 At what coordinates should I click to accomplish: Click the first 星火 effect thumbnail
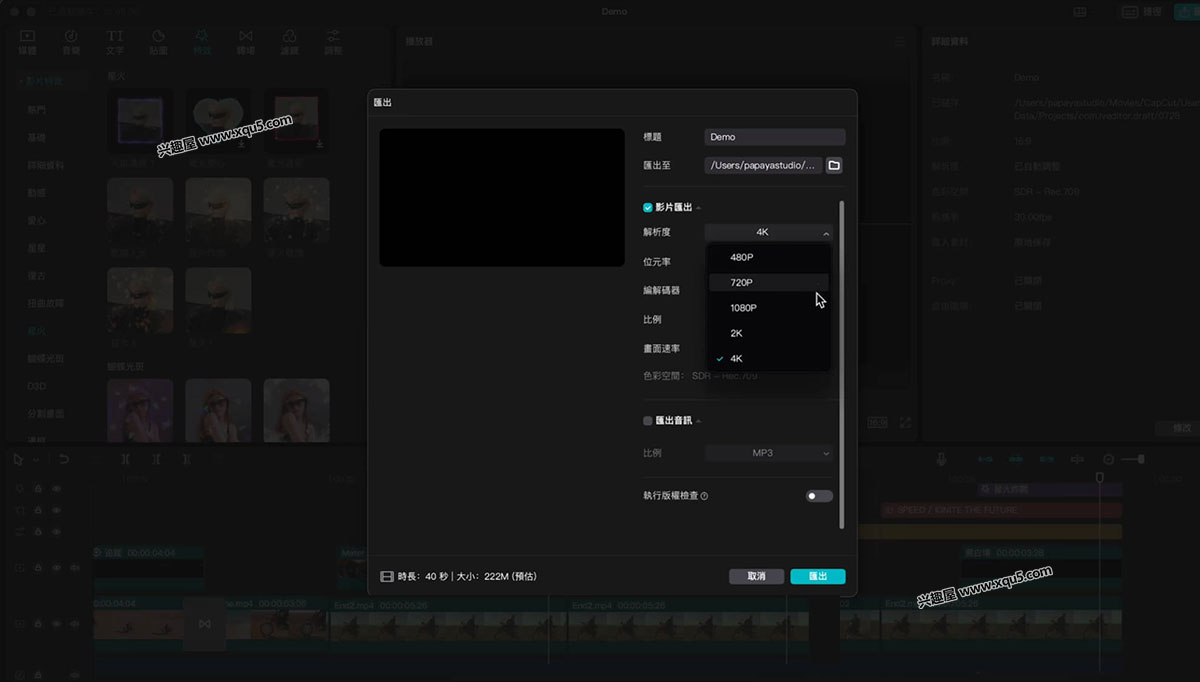coord(140,122)
